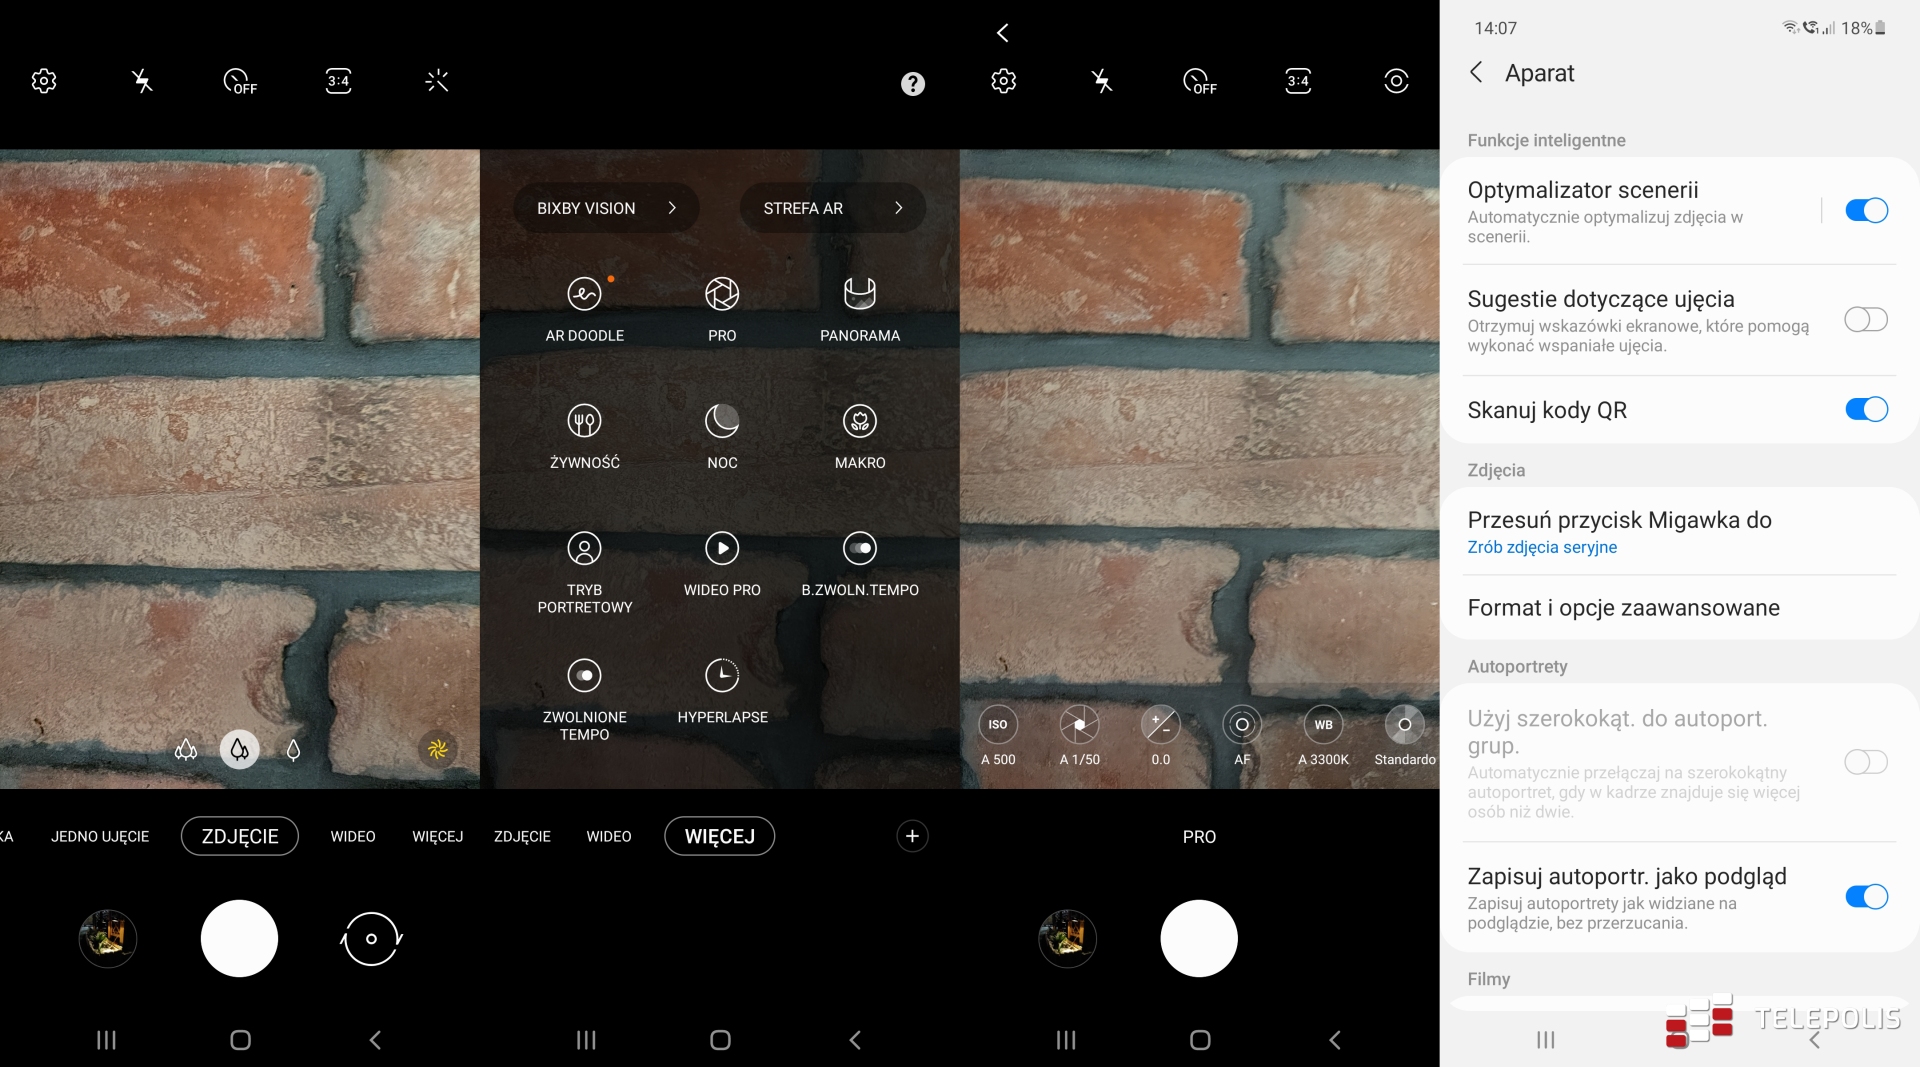Open the last photo gallery thumbnail

[108, 939]
